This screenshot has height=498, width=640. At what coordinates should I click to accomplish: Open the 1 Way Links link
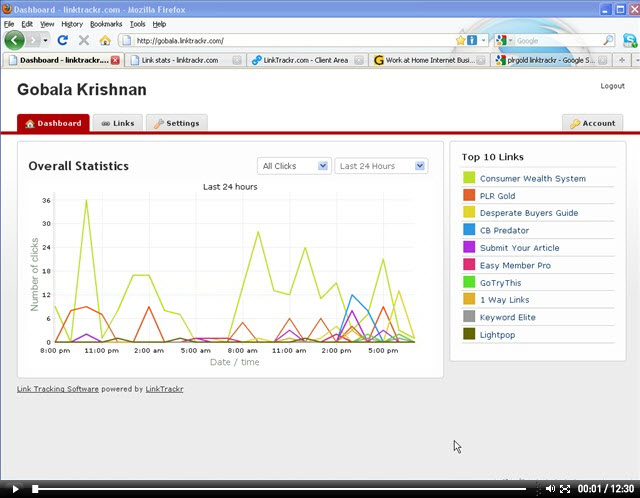pos(504,300)
